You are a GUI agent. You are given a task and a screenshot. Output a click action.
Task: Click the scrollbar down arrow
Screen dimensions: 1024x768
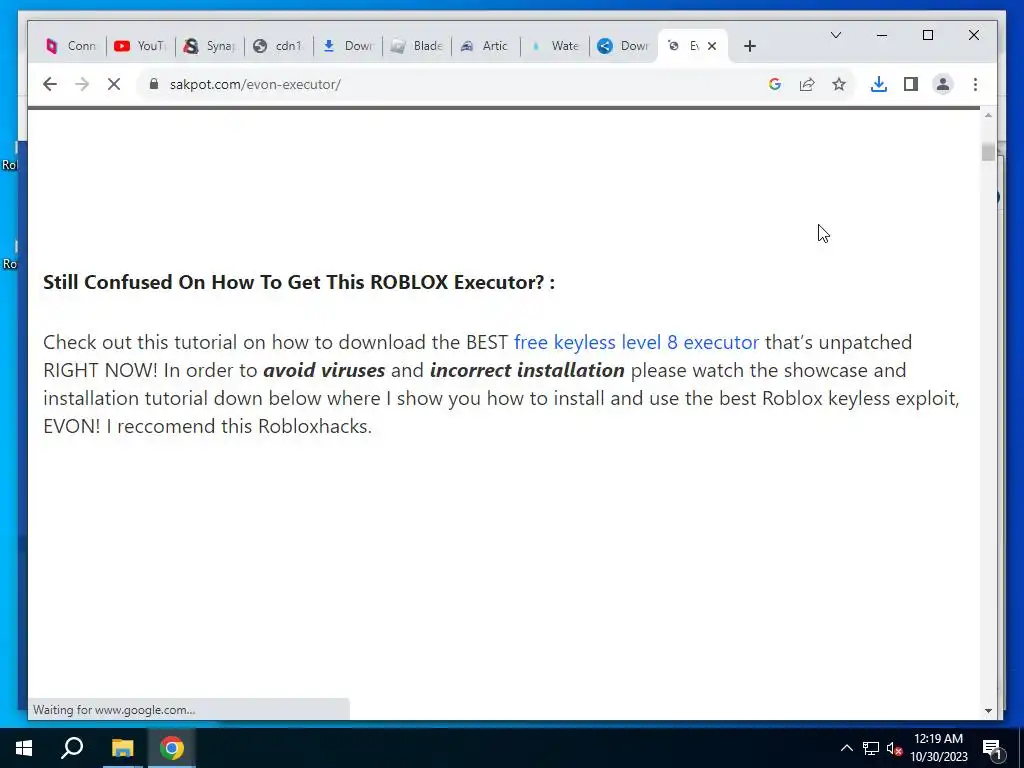[x=988, y=711]
